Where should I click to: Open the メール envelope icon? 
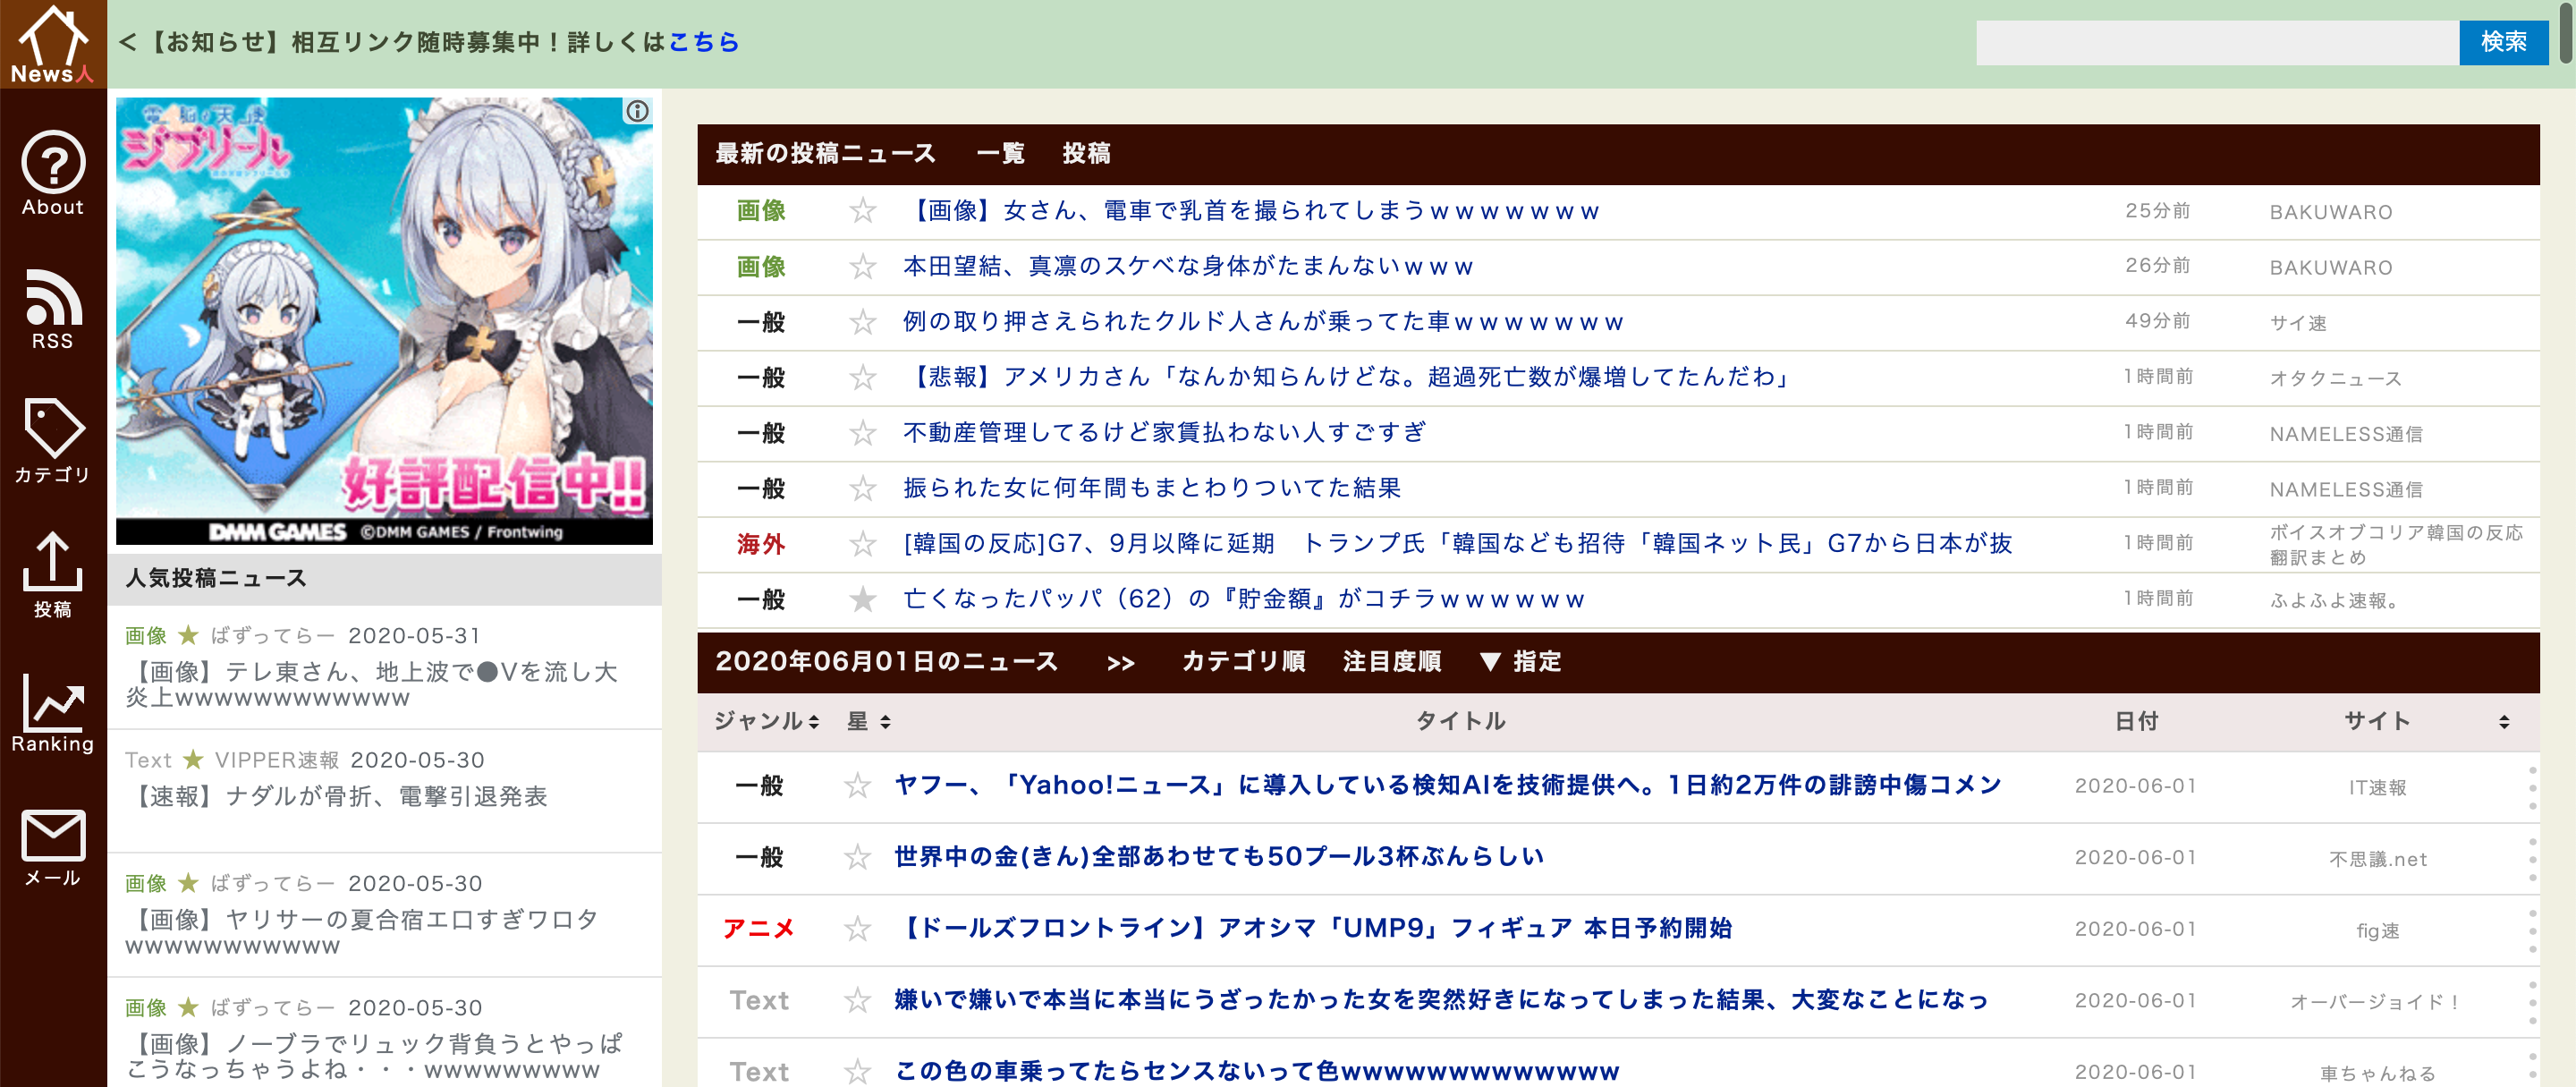pyautogui.click(x=53, y=848)
